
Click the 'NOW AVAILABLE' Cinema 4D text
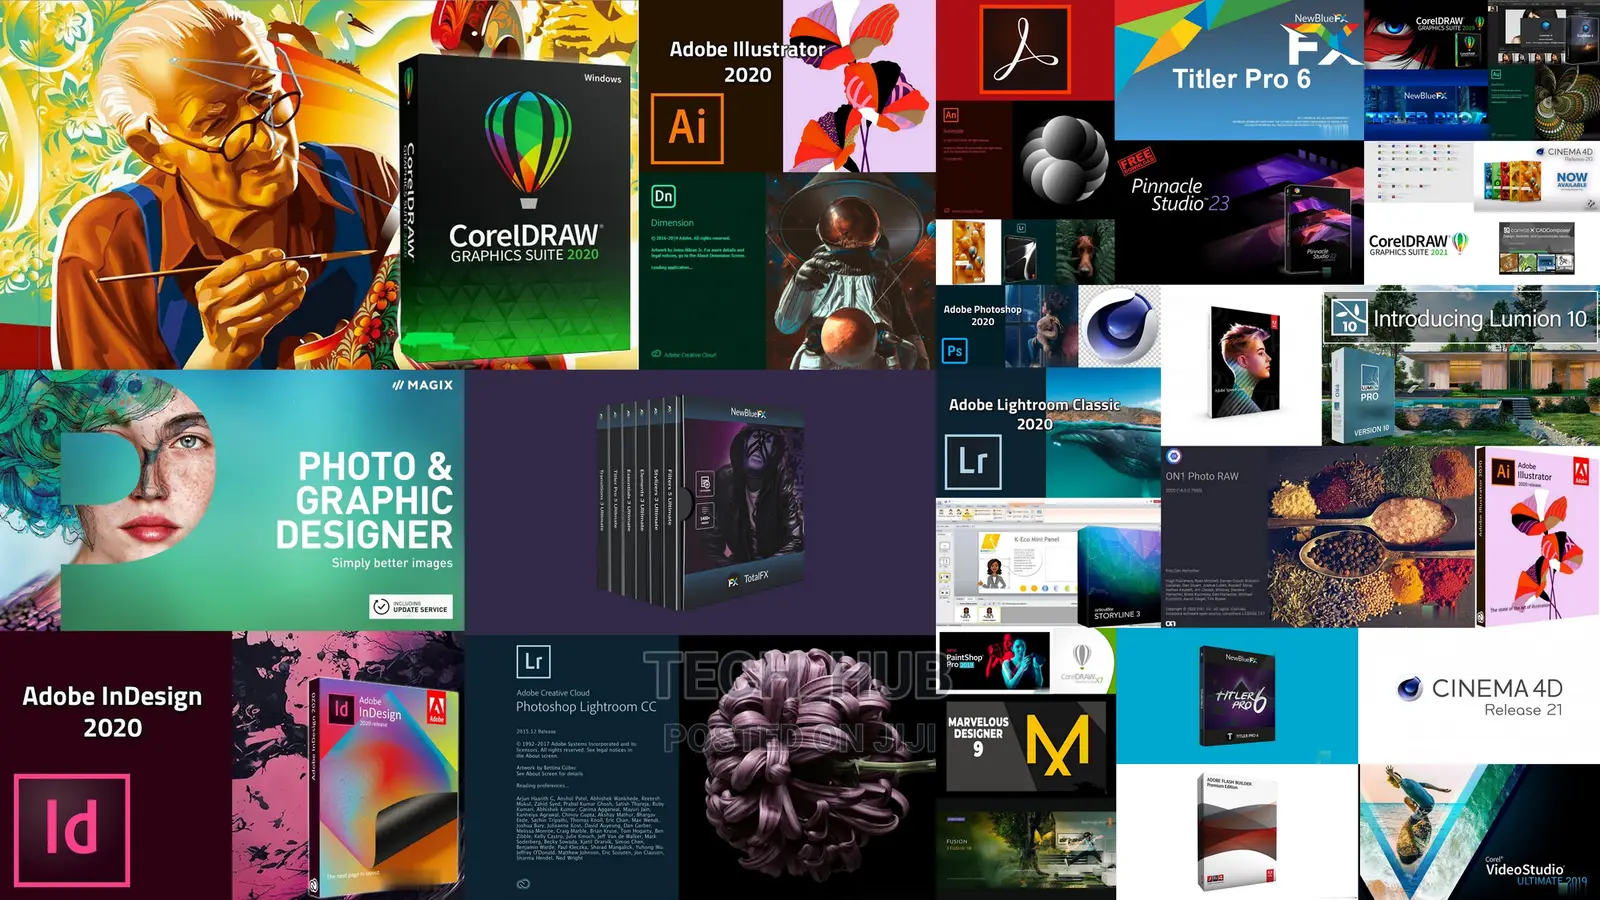click(x=1571, y=180)
